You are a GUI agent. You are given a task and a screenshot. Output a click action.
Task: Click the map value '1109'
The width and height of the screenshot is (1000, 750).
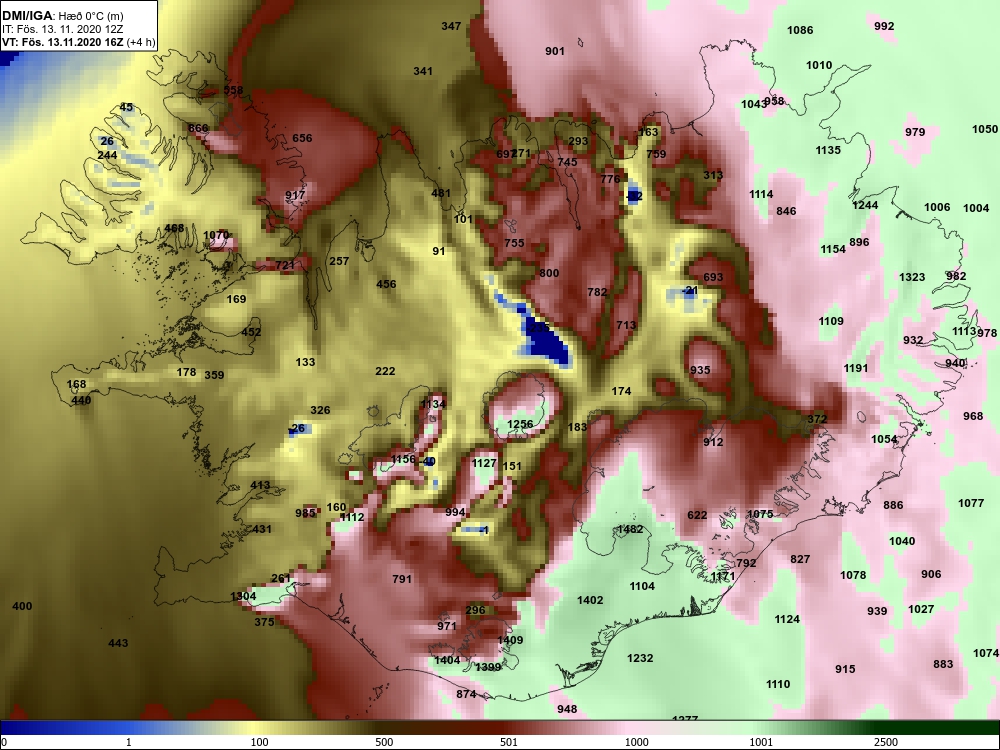(831, 321)
